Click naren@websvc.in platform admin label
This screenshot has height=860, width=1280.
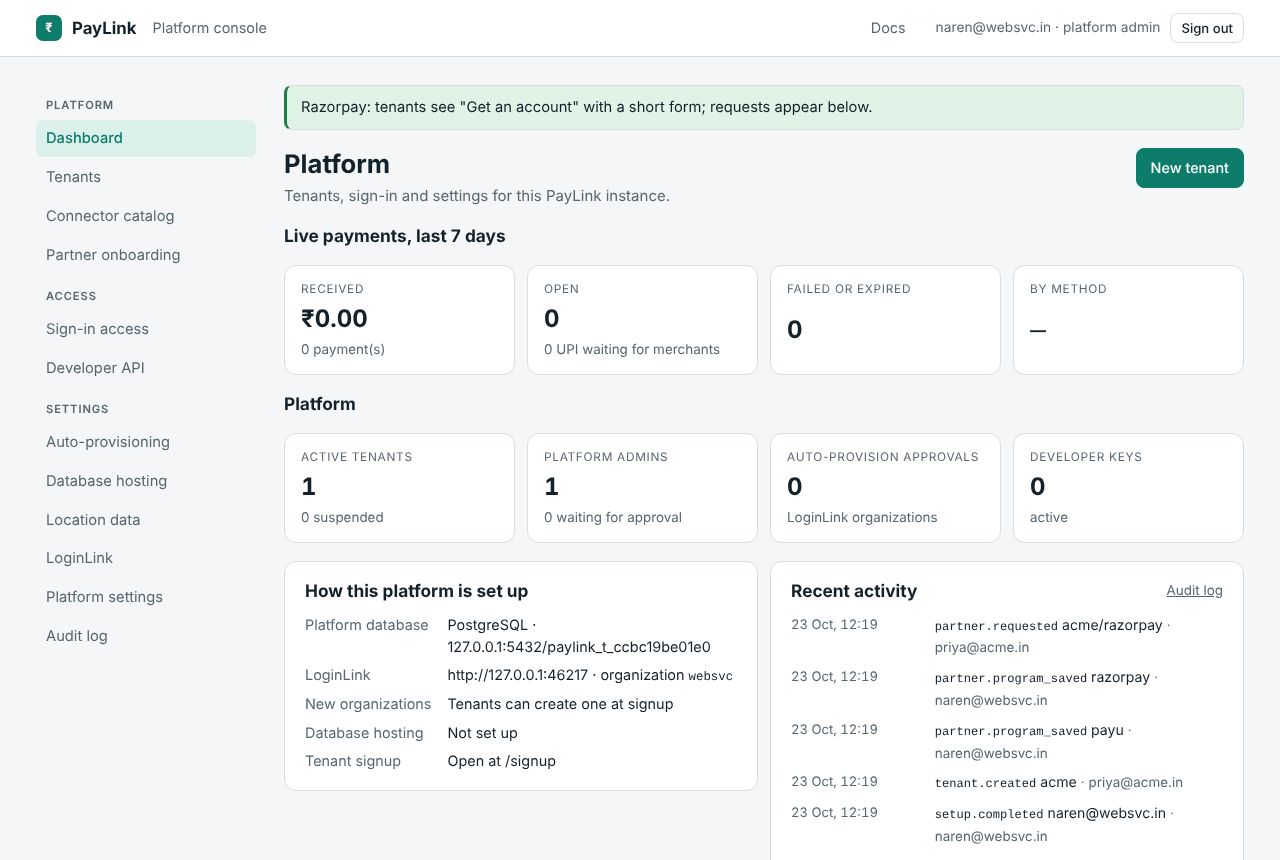pos(1048,28)
